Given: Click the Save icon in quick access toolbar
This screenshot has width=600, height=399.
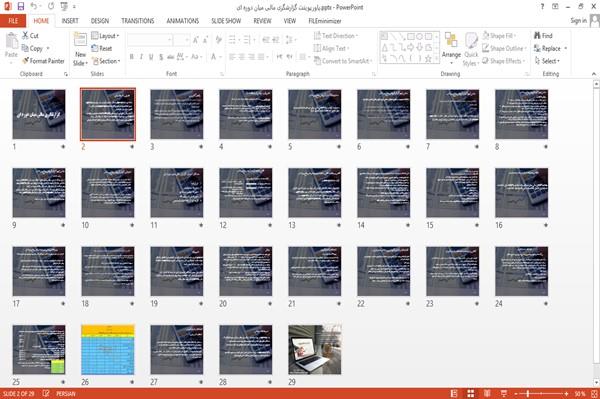Looking at the screenshot, I should tap(21, 7).
